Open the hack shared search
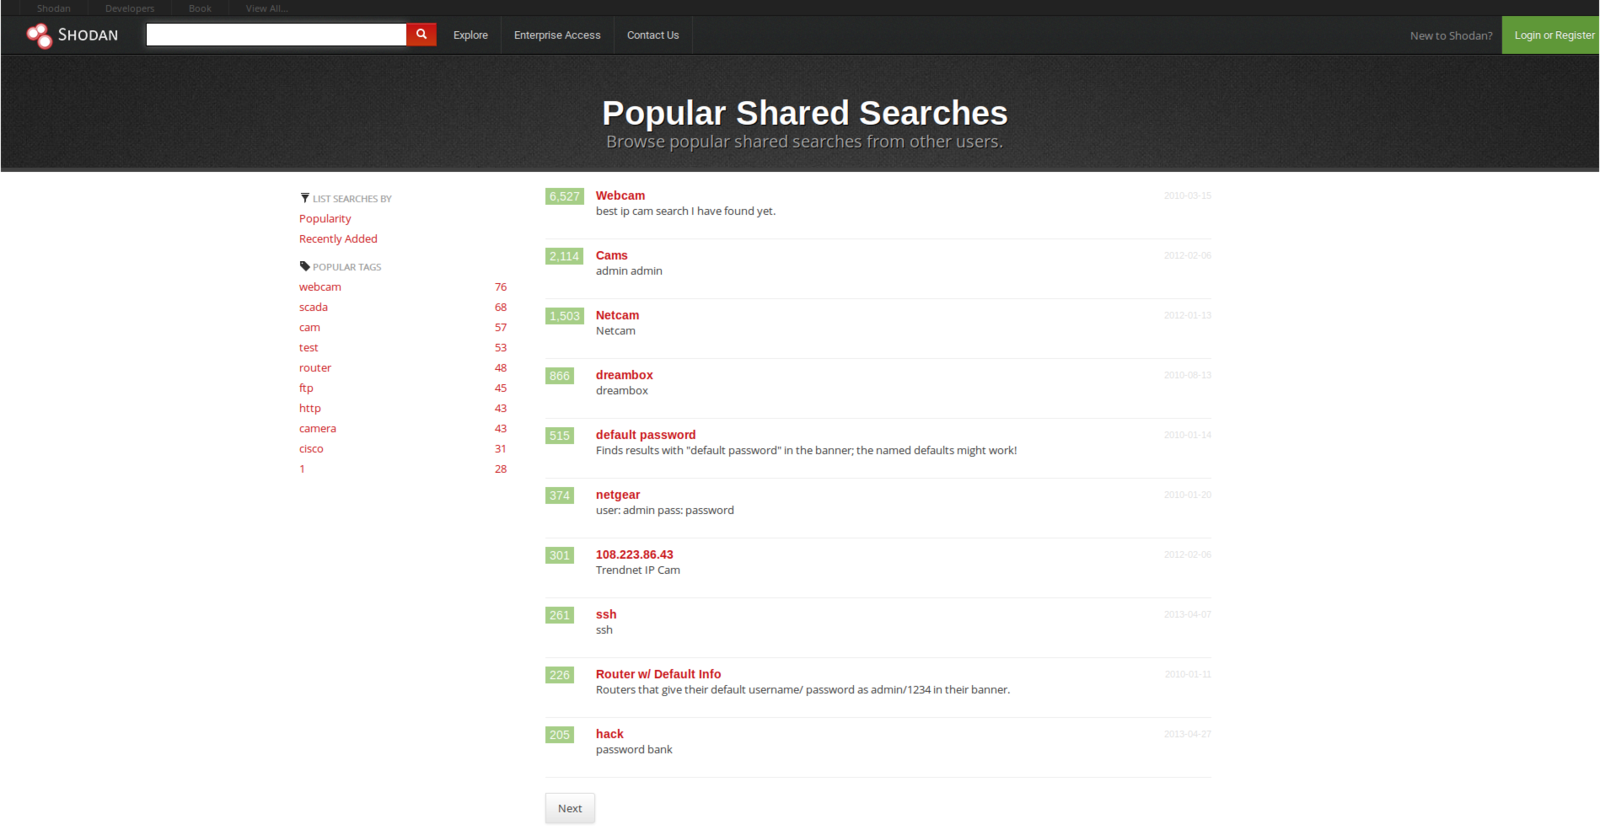1600x830 pixels. pyautogui.click(x=609, y=734)
